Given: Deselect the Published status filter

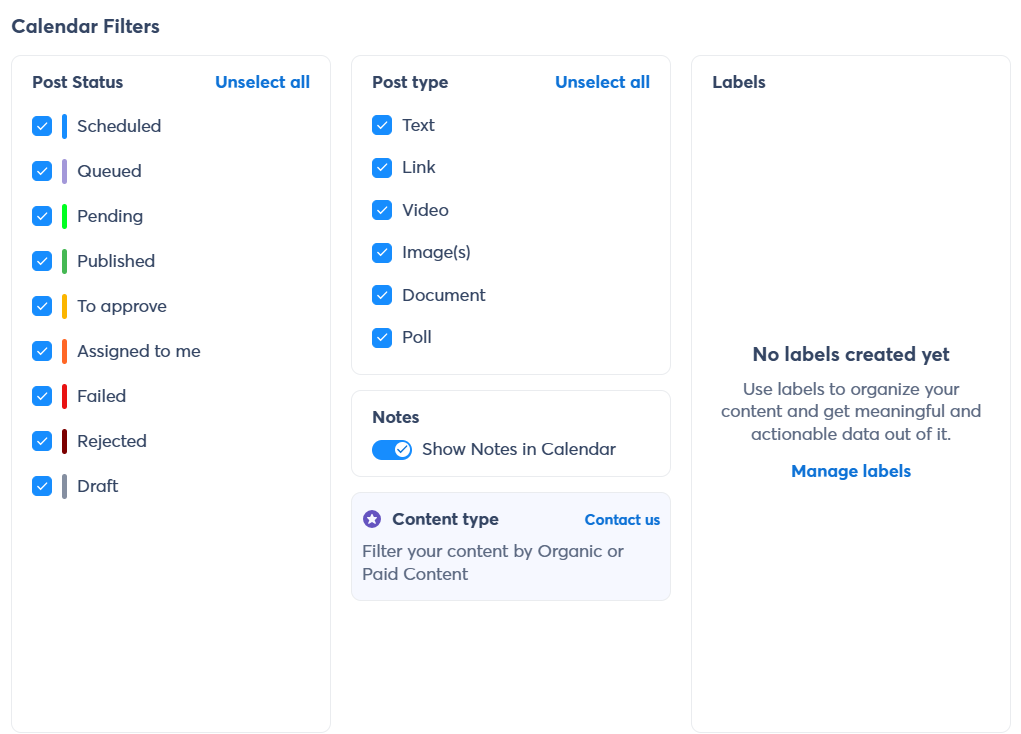Looking at the screenshot, I should pyautogui.click(x=42, y=261).
